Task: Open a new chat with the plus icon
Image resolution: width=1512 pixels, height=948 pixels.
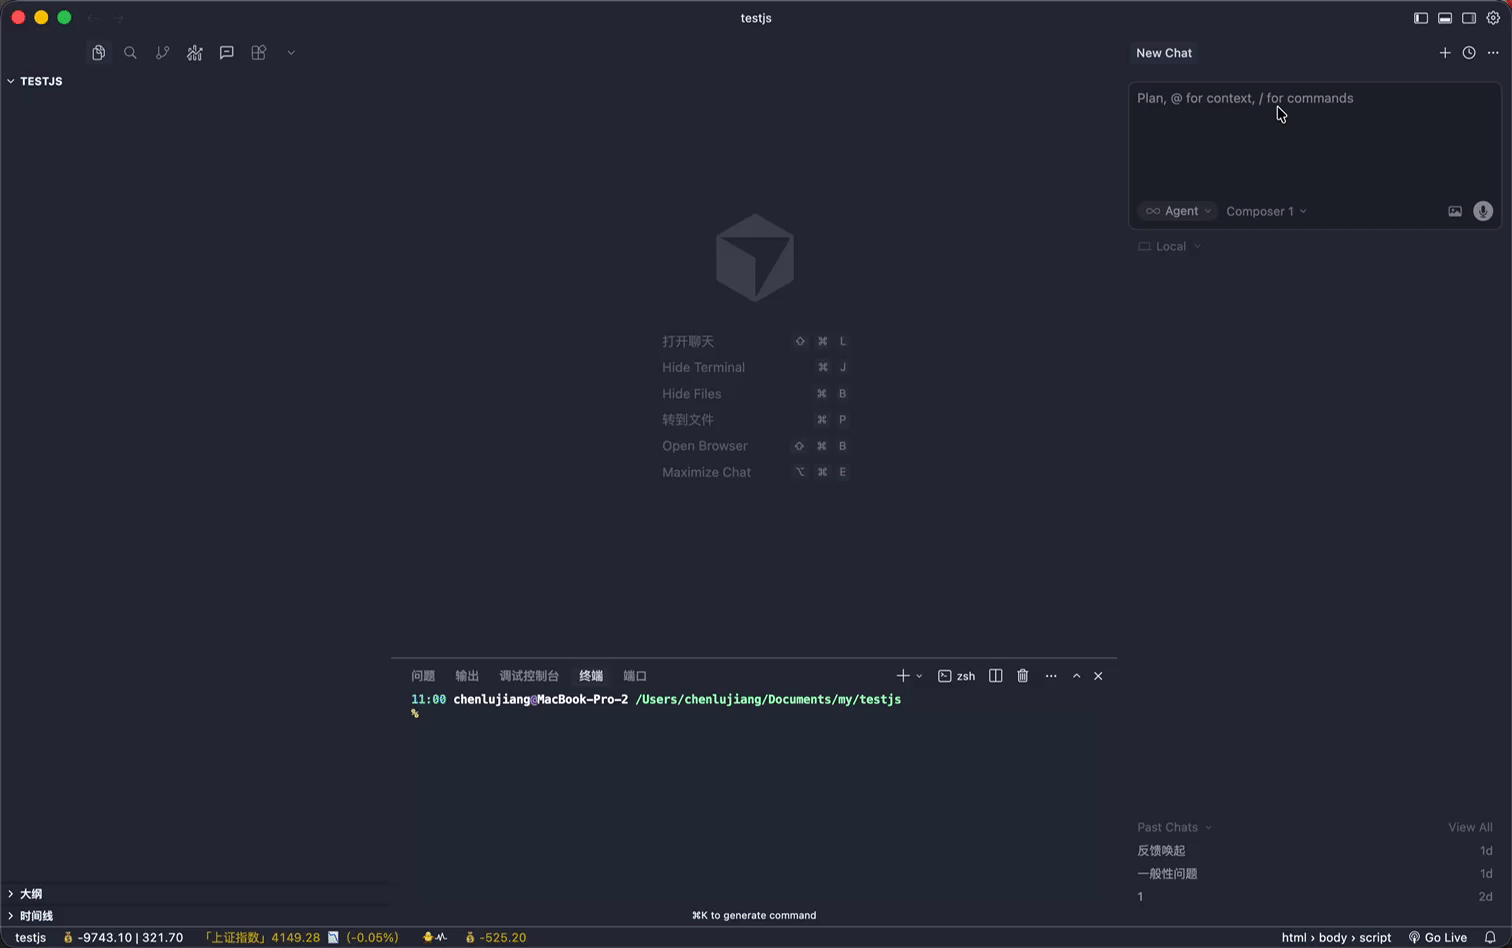Action: [1445, 53]
